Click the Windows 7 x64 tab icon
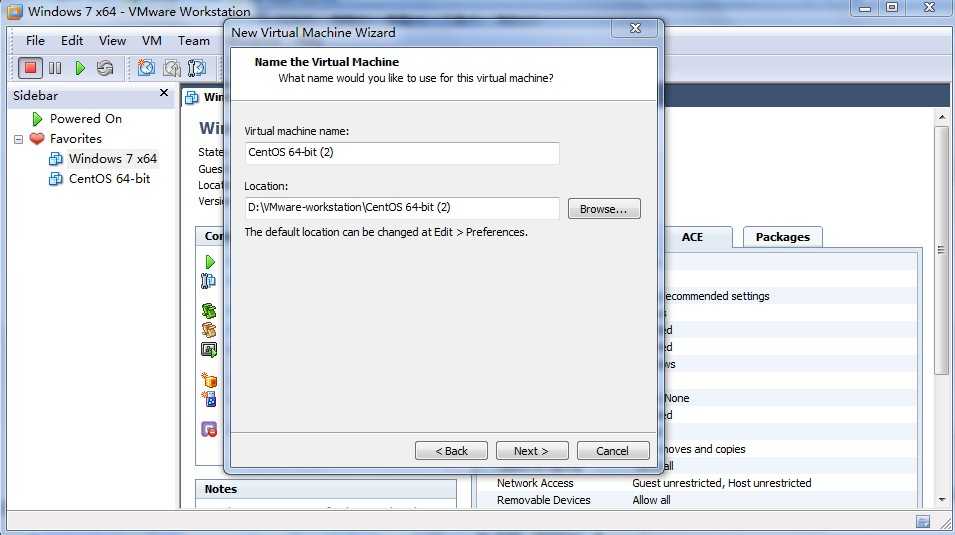 pyautogui.click(x=192, y=97)
